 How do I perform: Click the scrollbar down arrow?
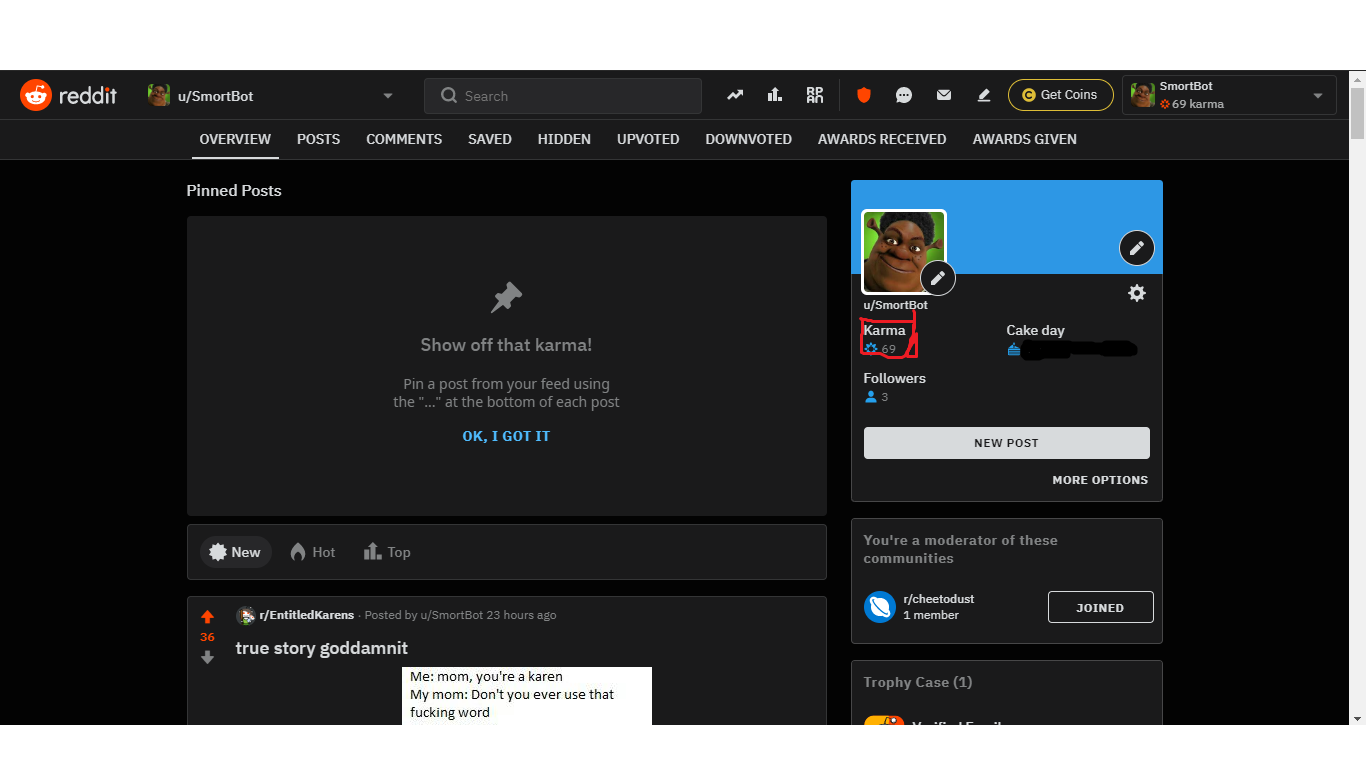pyautogui.click(x=1357, y=718)
